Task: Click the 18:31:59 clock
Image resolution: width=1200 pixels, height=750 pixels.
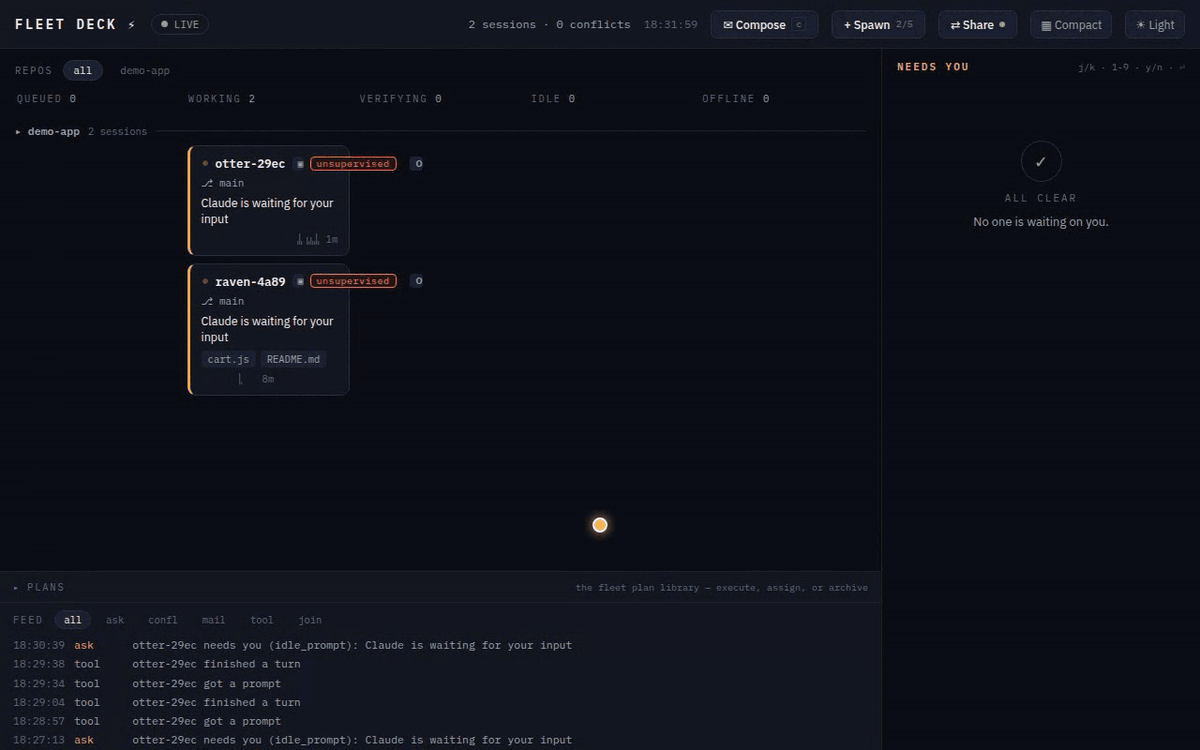Action: [x=670, y=25]
